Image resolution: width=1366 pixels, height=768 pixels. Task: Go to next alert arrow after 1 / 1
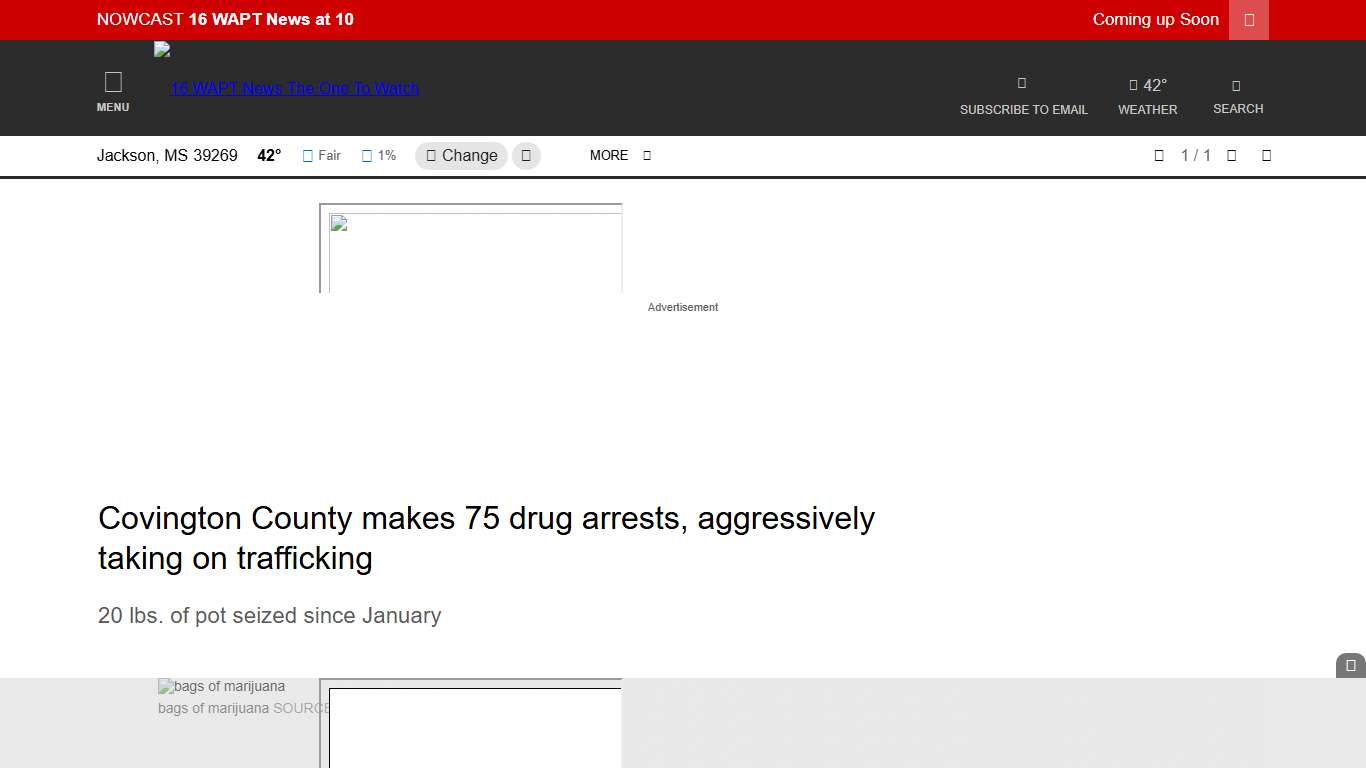point(1232,155)
